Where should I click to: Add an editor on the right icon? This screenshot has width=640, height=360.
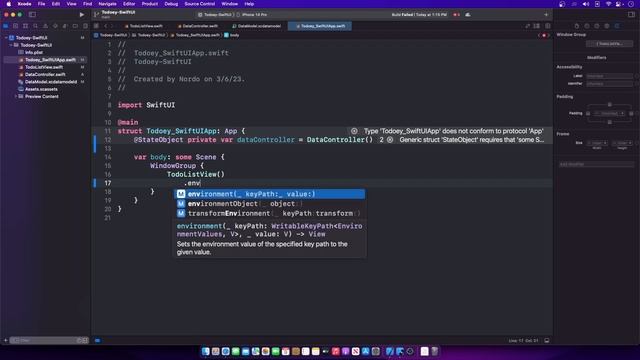[x=547, y=26]
